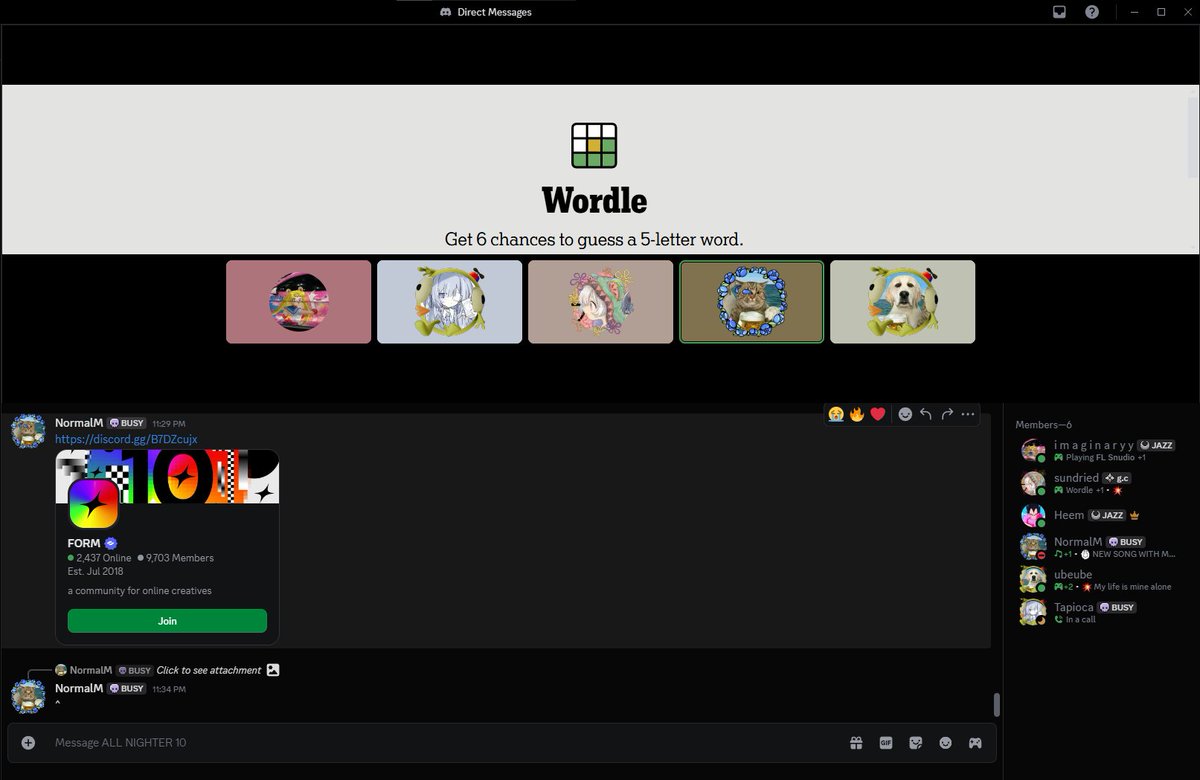Click Tapioca's avatar in members list
Viewport: 1200px width, 780px height.
pos(1033,612)
